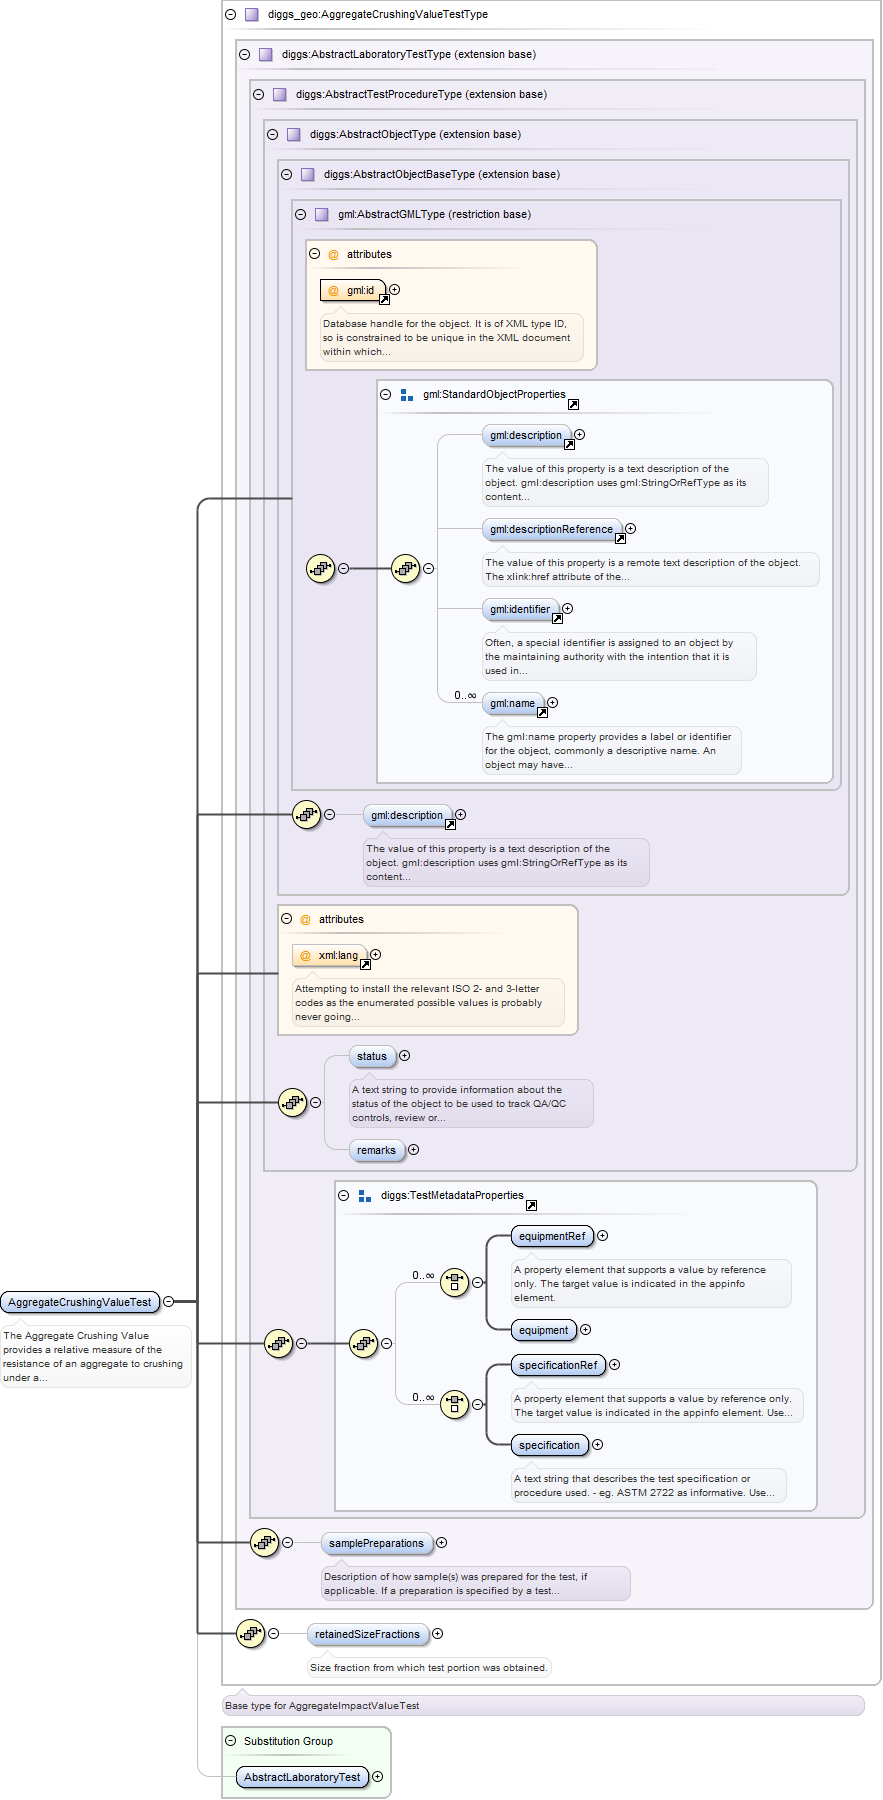This screenshot has height=1800, width=883.
Task: Click the choice compositor icon before specificationRef
Action: pyautogui.click(x=455, y=1404)
